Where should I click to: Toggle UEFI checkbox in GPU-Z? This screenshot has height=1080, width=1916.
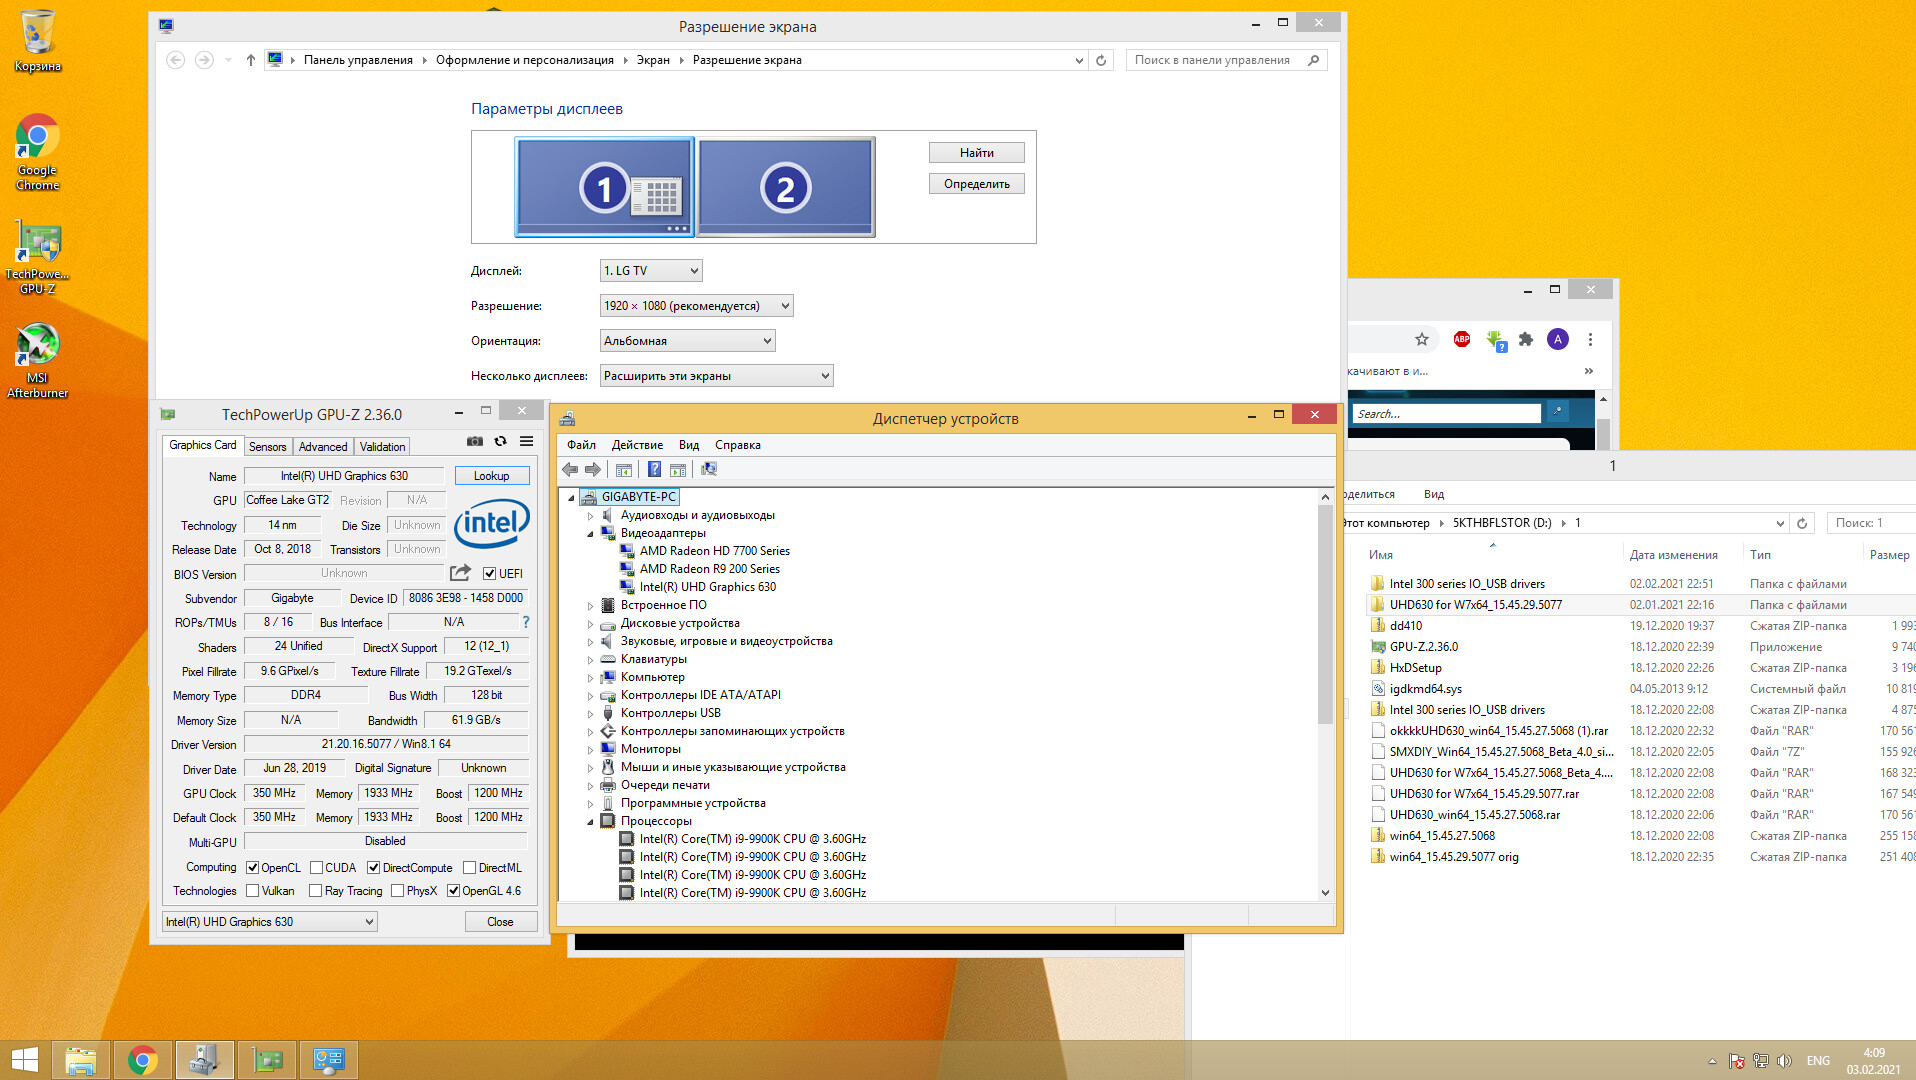coord(489,574)
